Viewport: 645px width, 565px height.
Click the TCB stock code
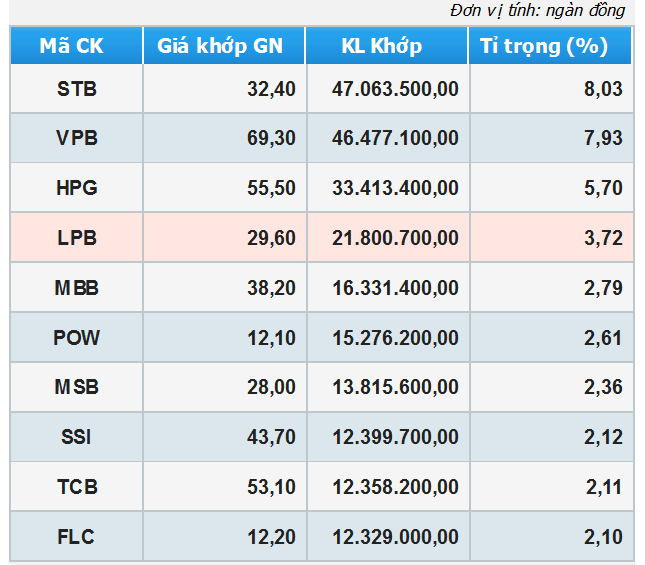[76, 487]
